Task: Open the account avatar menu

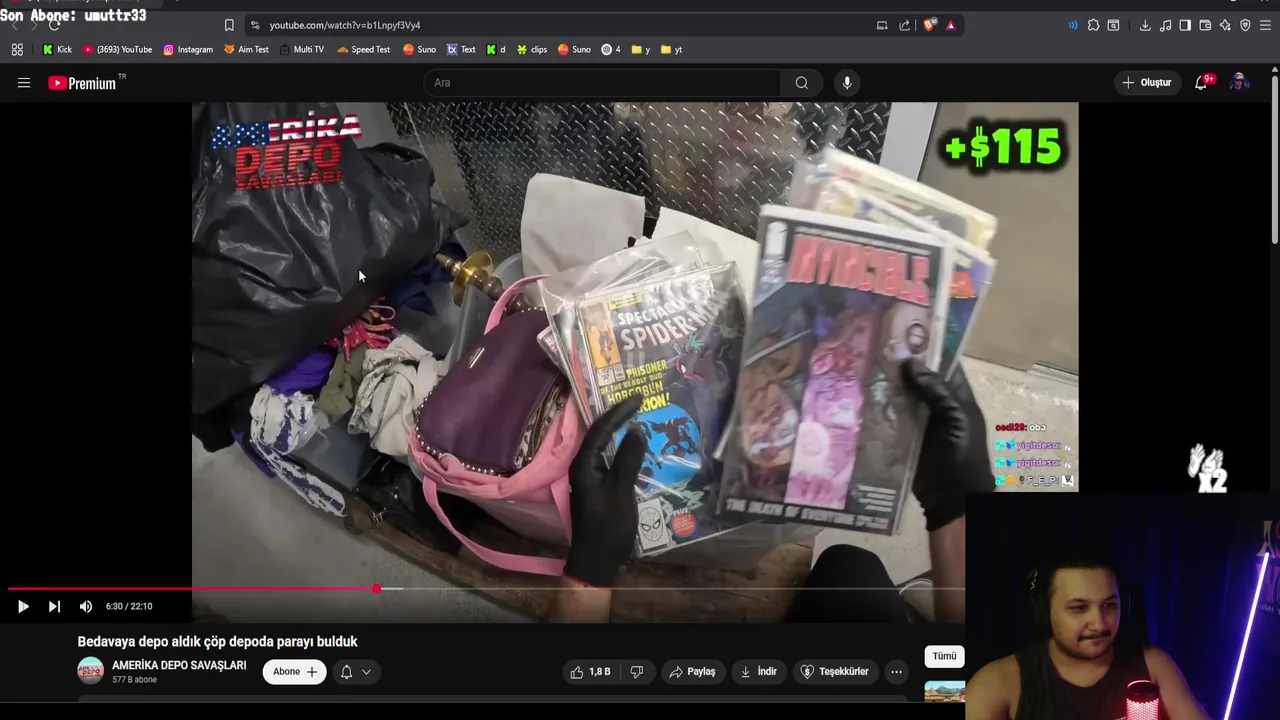Action: click(1239, 83)
